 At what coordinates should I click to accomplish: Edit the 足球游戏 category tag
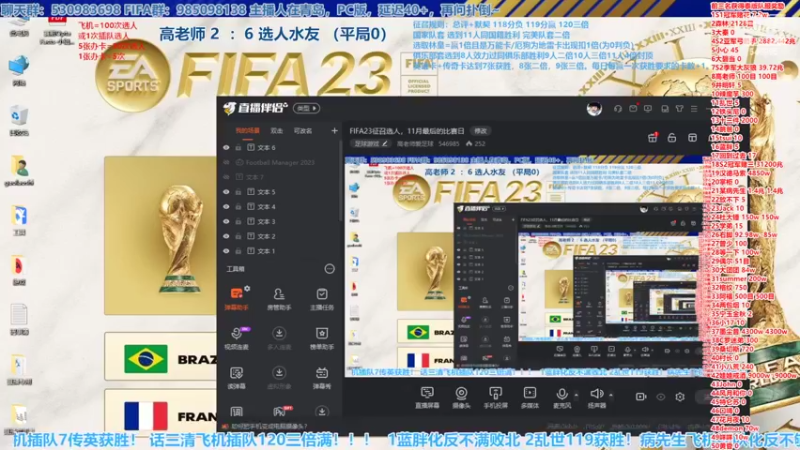tap(370, 144)
